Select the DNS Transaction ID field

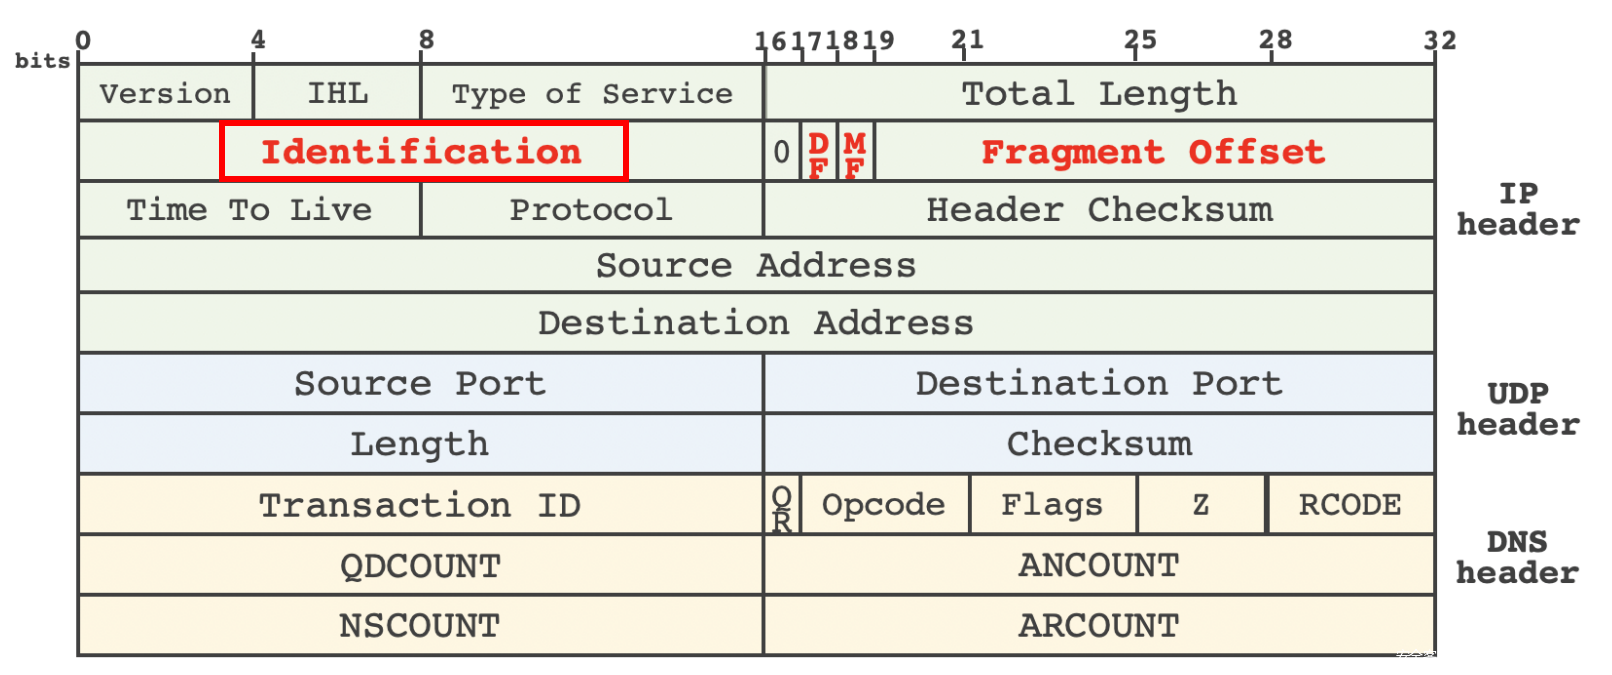(420, 505)
